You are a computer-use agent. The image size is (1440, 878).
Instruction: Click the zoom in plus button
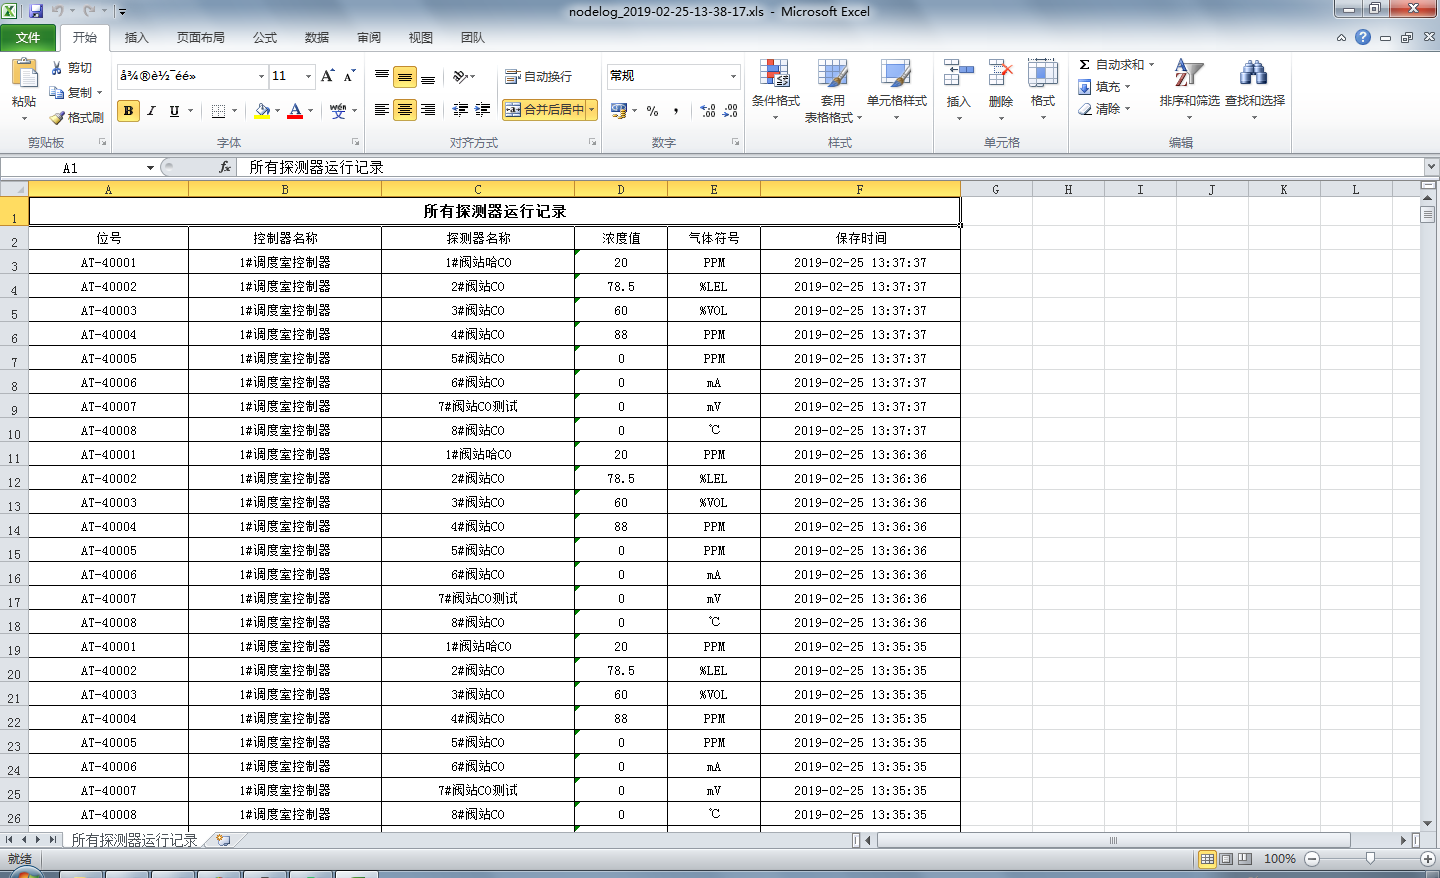pos(1428,859)
